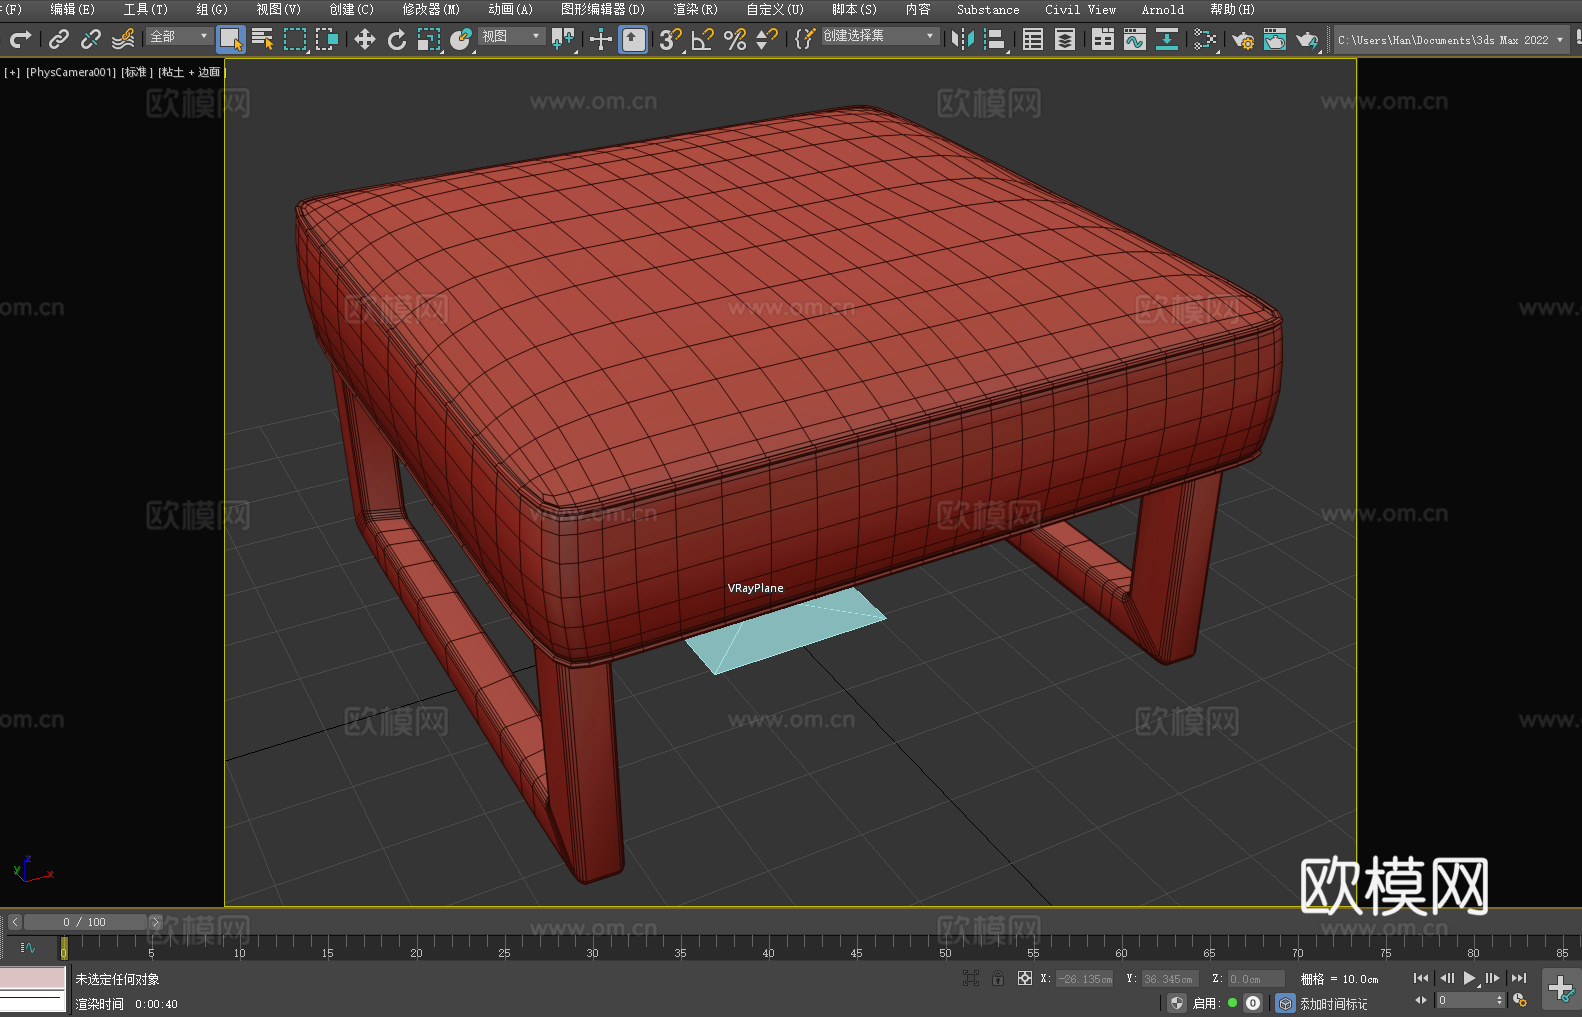Open the 工具(T) menu

coord(146,9)
